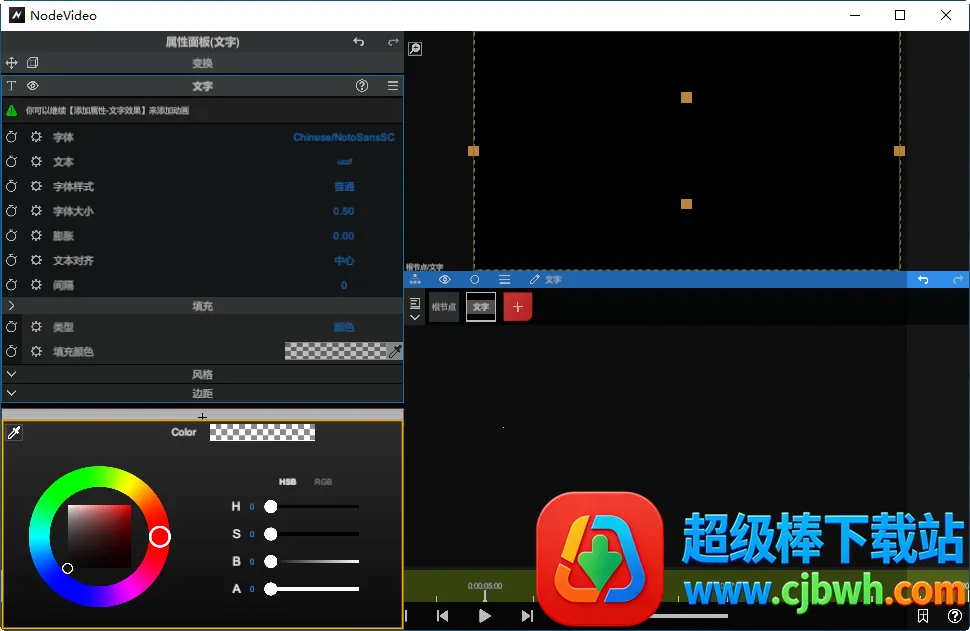This screenshot has height=631, width=970.
Task: Expand the 风格 section
Action: [11, 374]
